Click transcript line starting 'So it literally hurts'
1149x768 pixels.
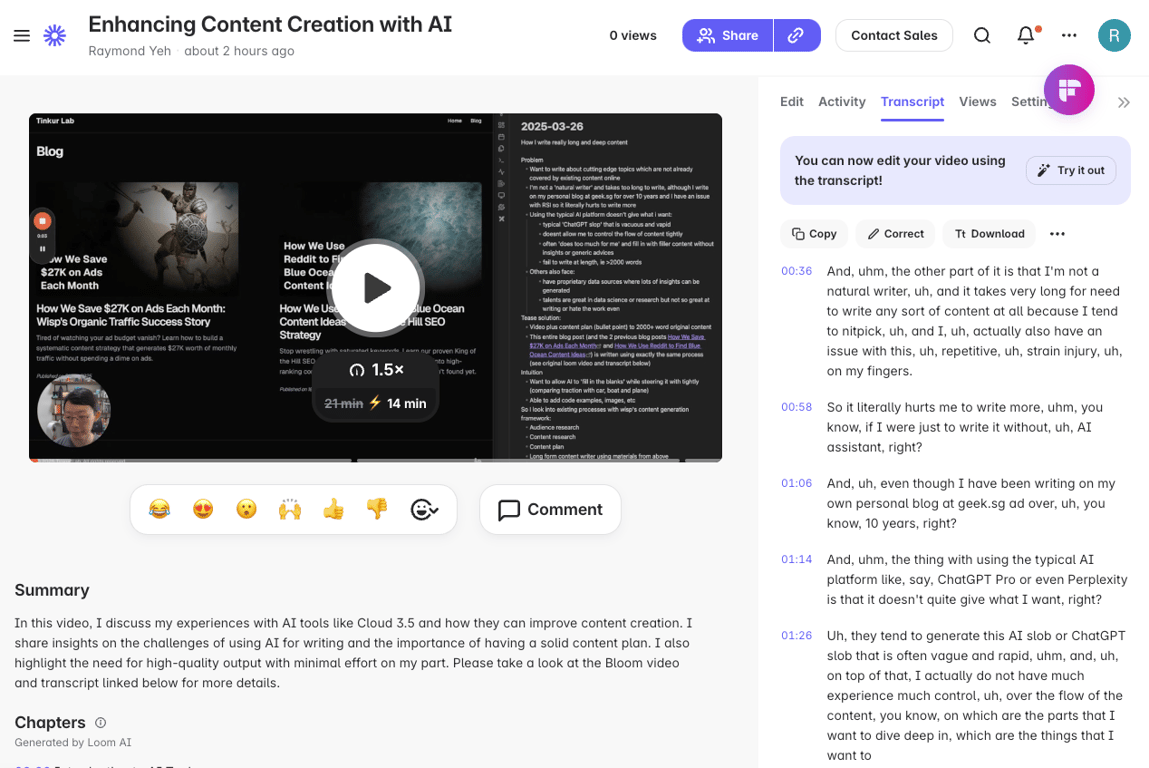964,427
